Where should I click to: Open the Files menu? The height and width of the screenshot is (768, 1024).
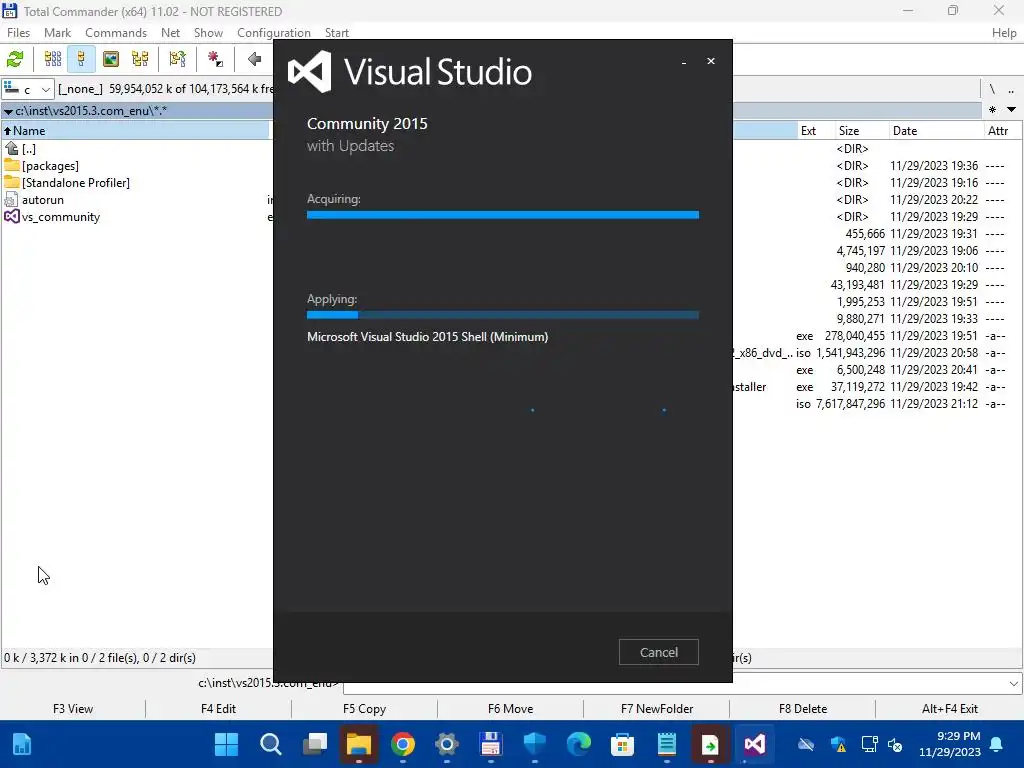pyautogui.click(x=18, y=33)
